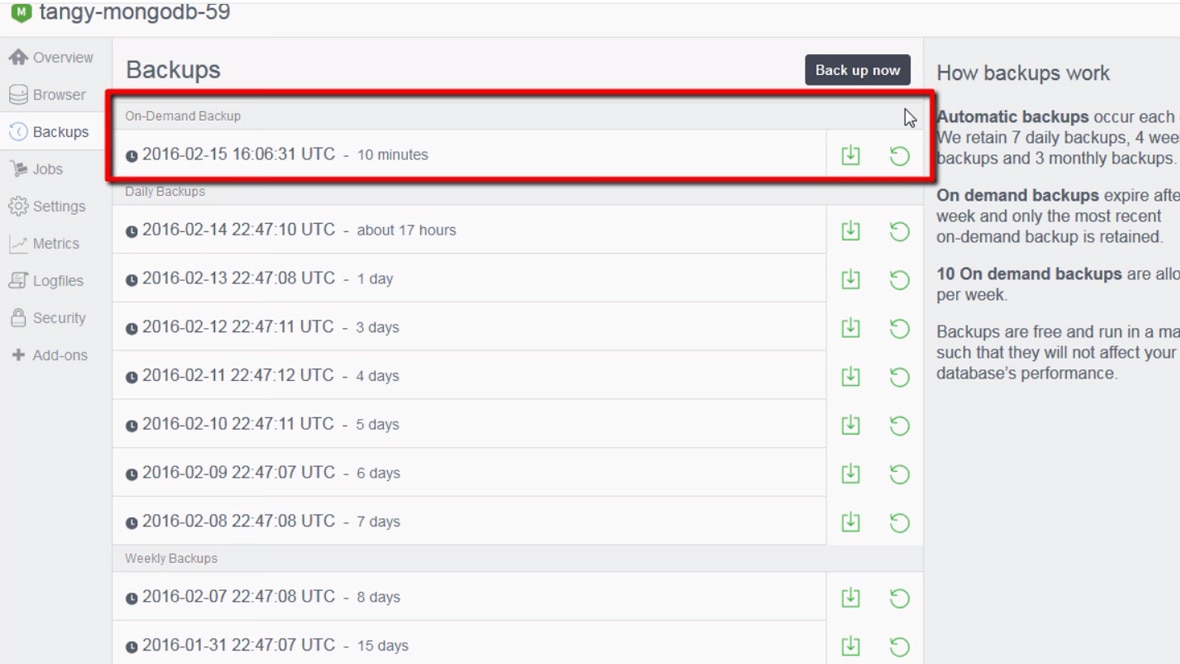Restore the 2016-02-13 daily backup

pyautogui.click(x=899, y=280)
